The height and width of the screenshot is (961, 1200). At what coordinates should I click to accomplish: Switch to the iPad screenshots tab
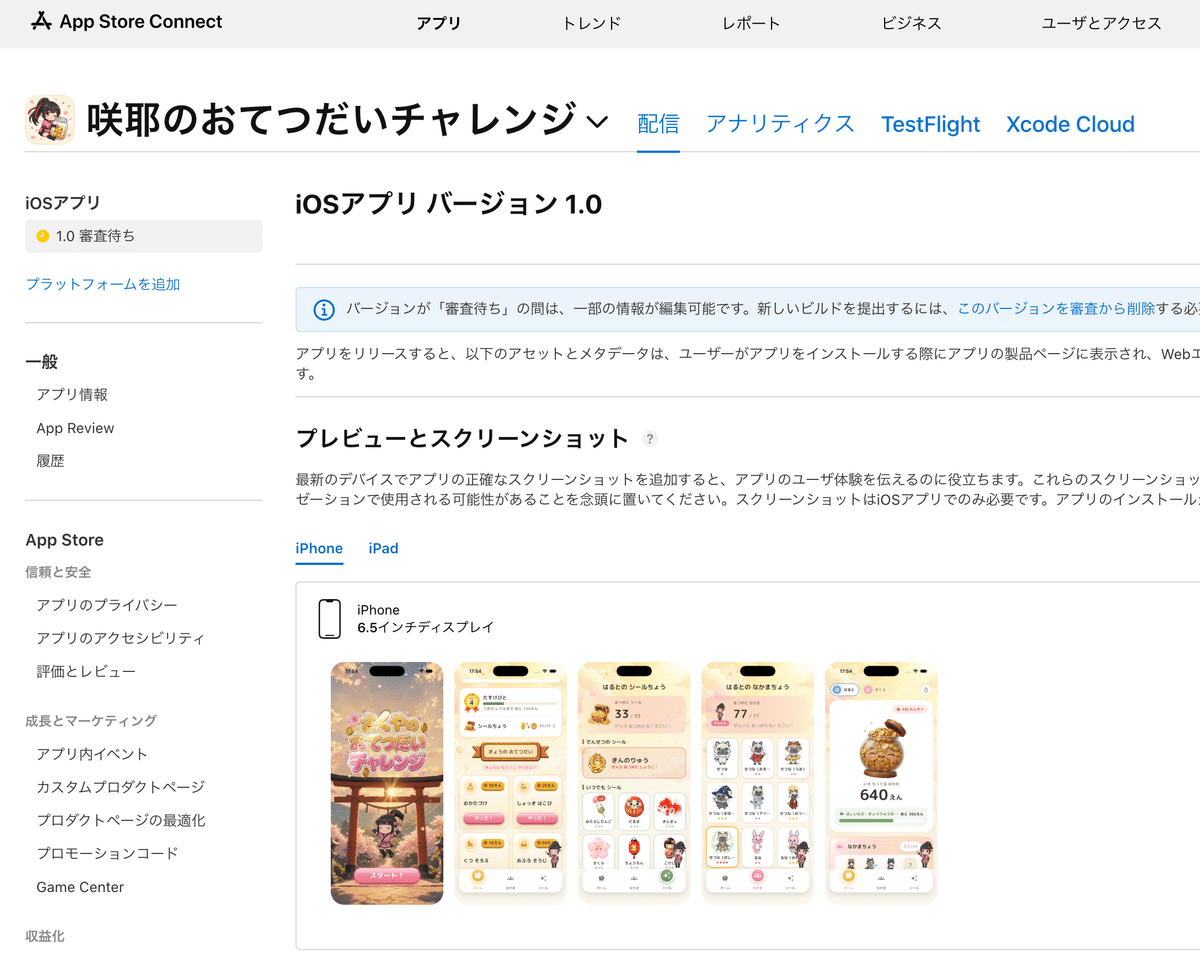click(x=383, y=548)
